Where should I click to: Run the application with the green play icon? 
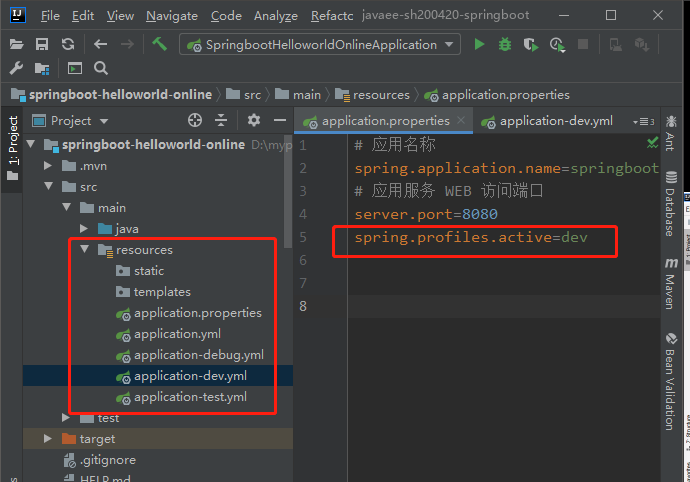click(x=479, y=44)
